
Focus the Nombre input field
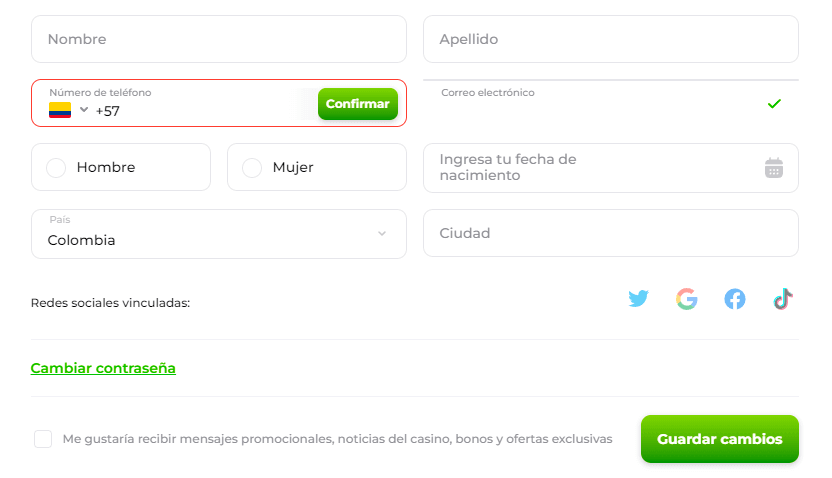pos(219,39)
